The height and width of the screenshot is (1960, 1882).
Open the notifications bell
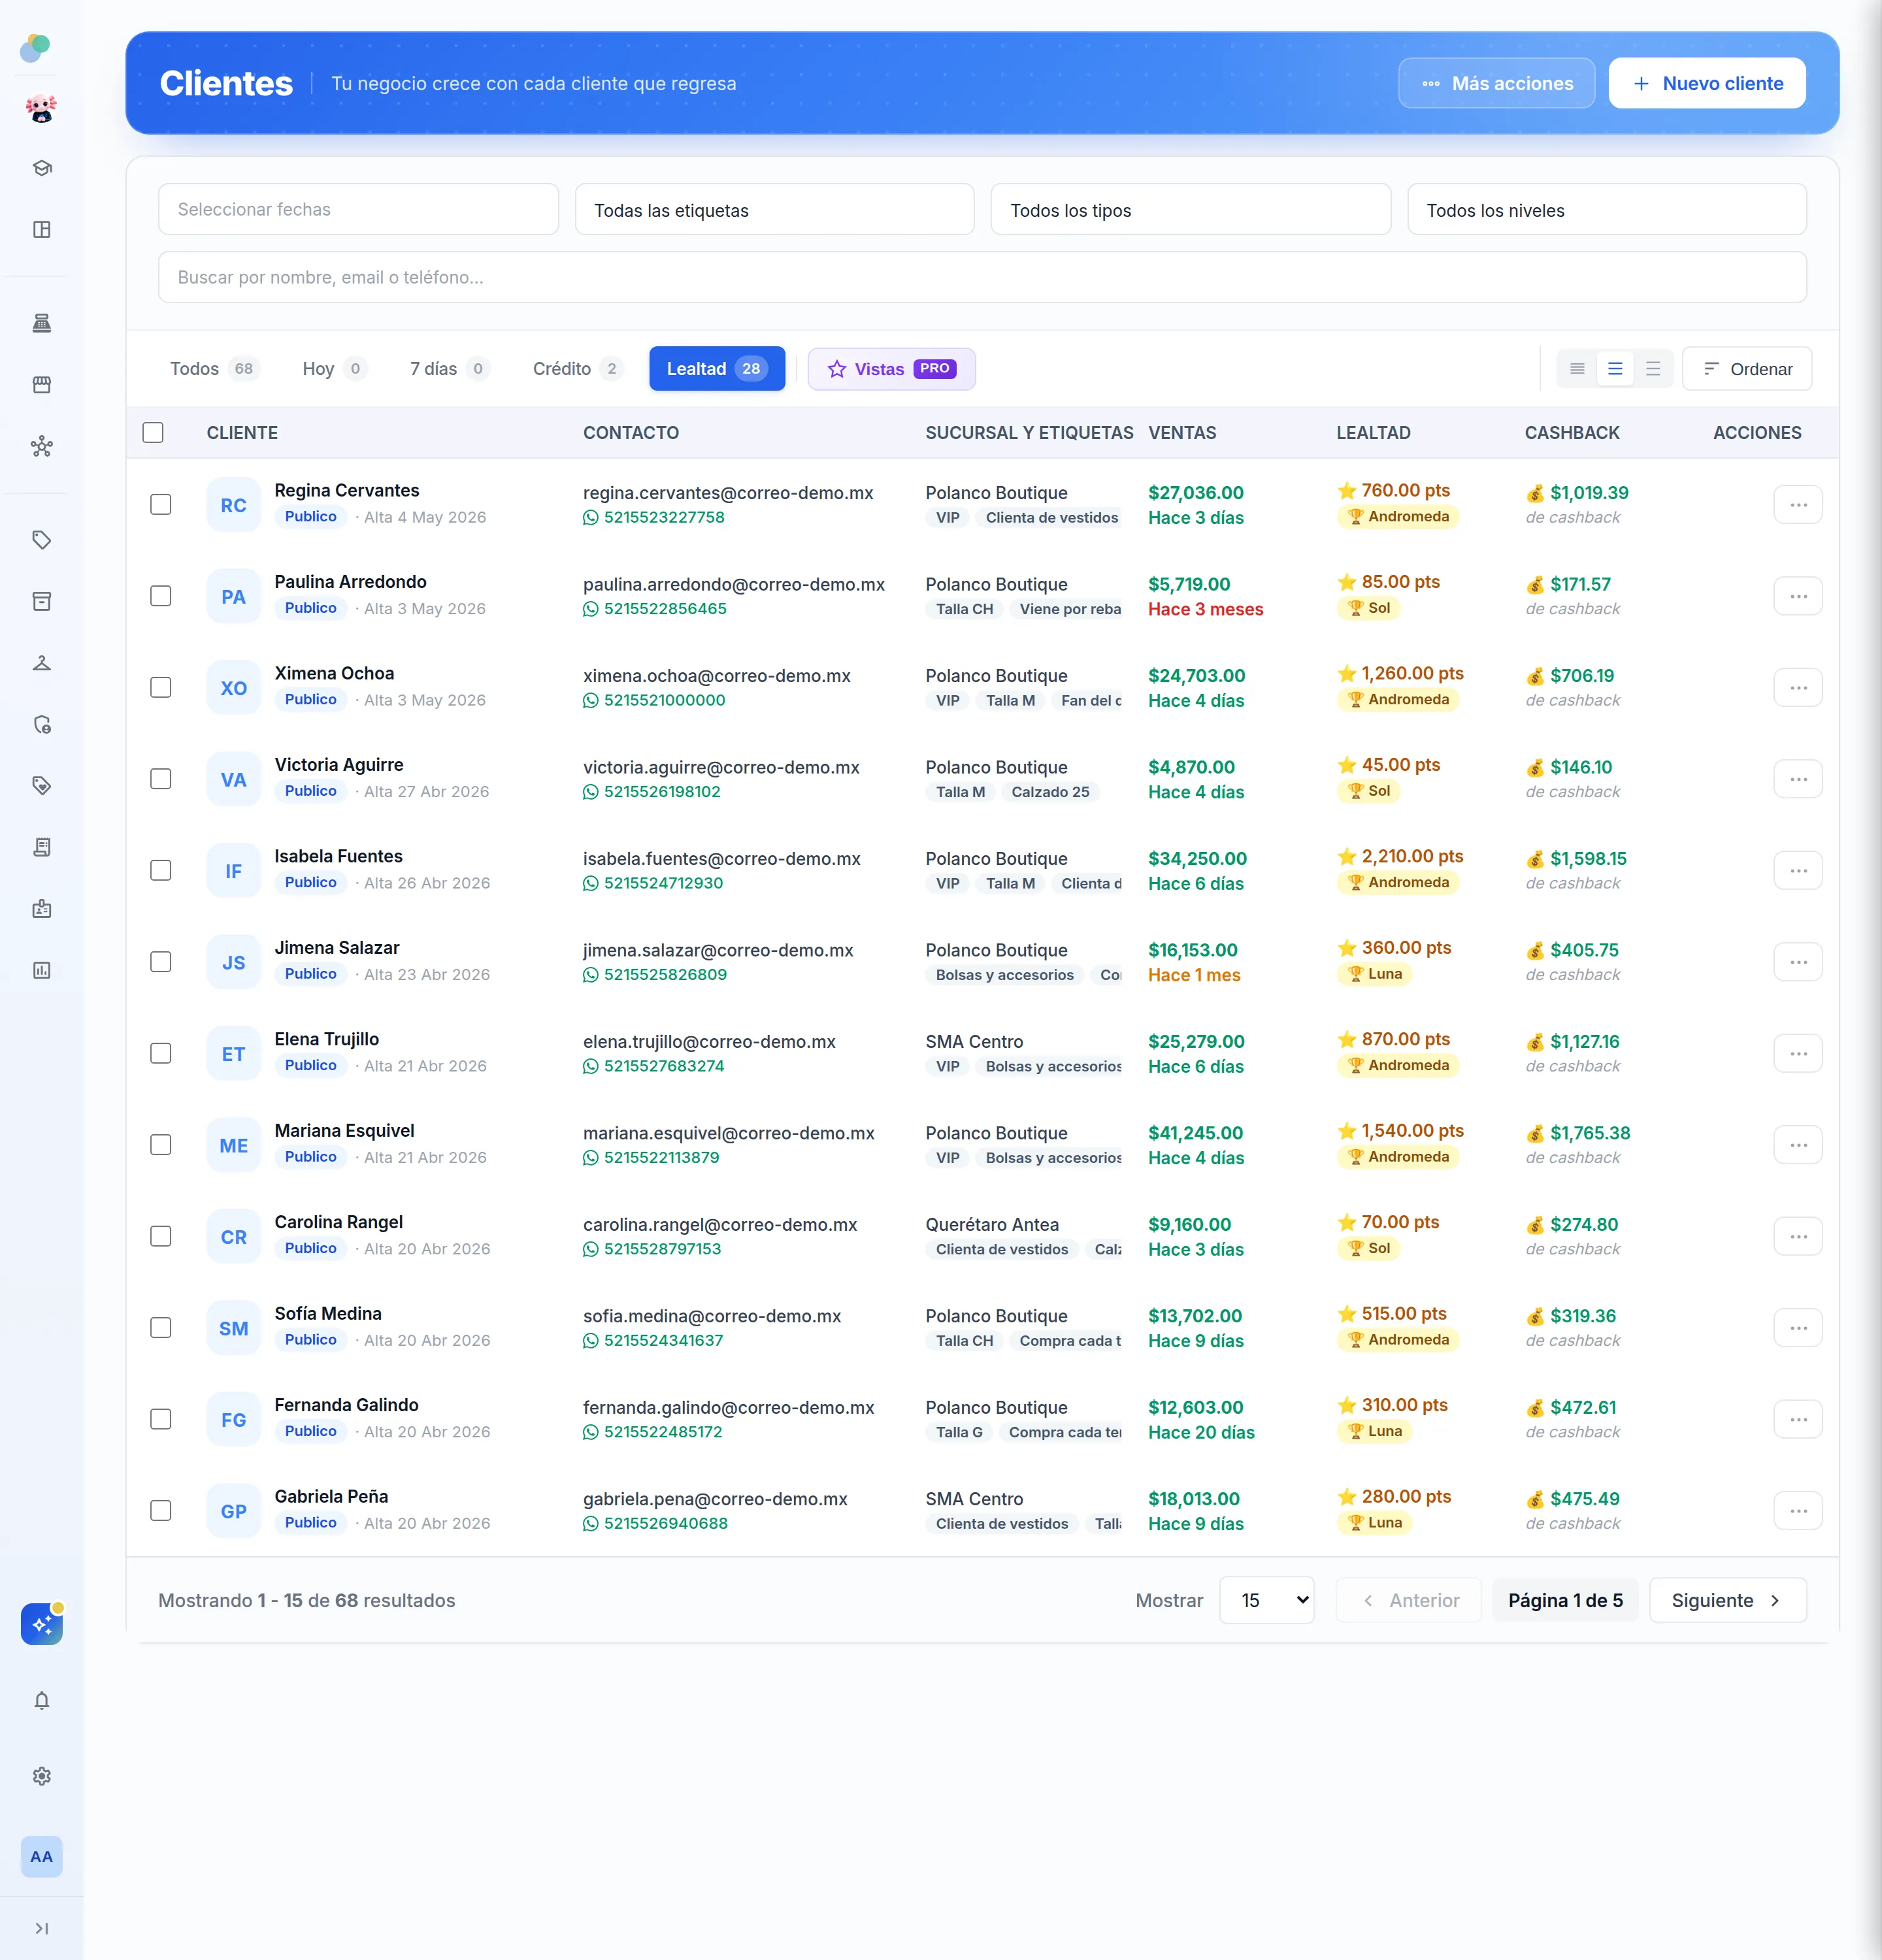tap(42, 1700)
